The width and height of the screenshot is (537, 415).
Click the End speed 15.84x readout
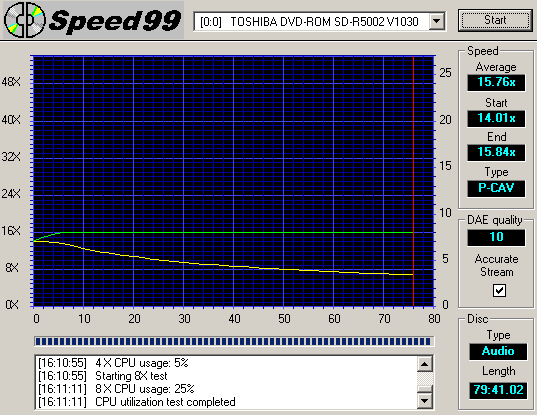[496, 152]
